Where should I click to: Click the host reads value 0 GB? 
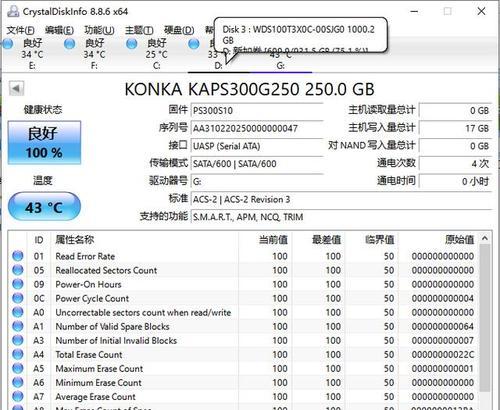click(x=456, y=110)
